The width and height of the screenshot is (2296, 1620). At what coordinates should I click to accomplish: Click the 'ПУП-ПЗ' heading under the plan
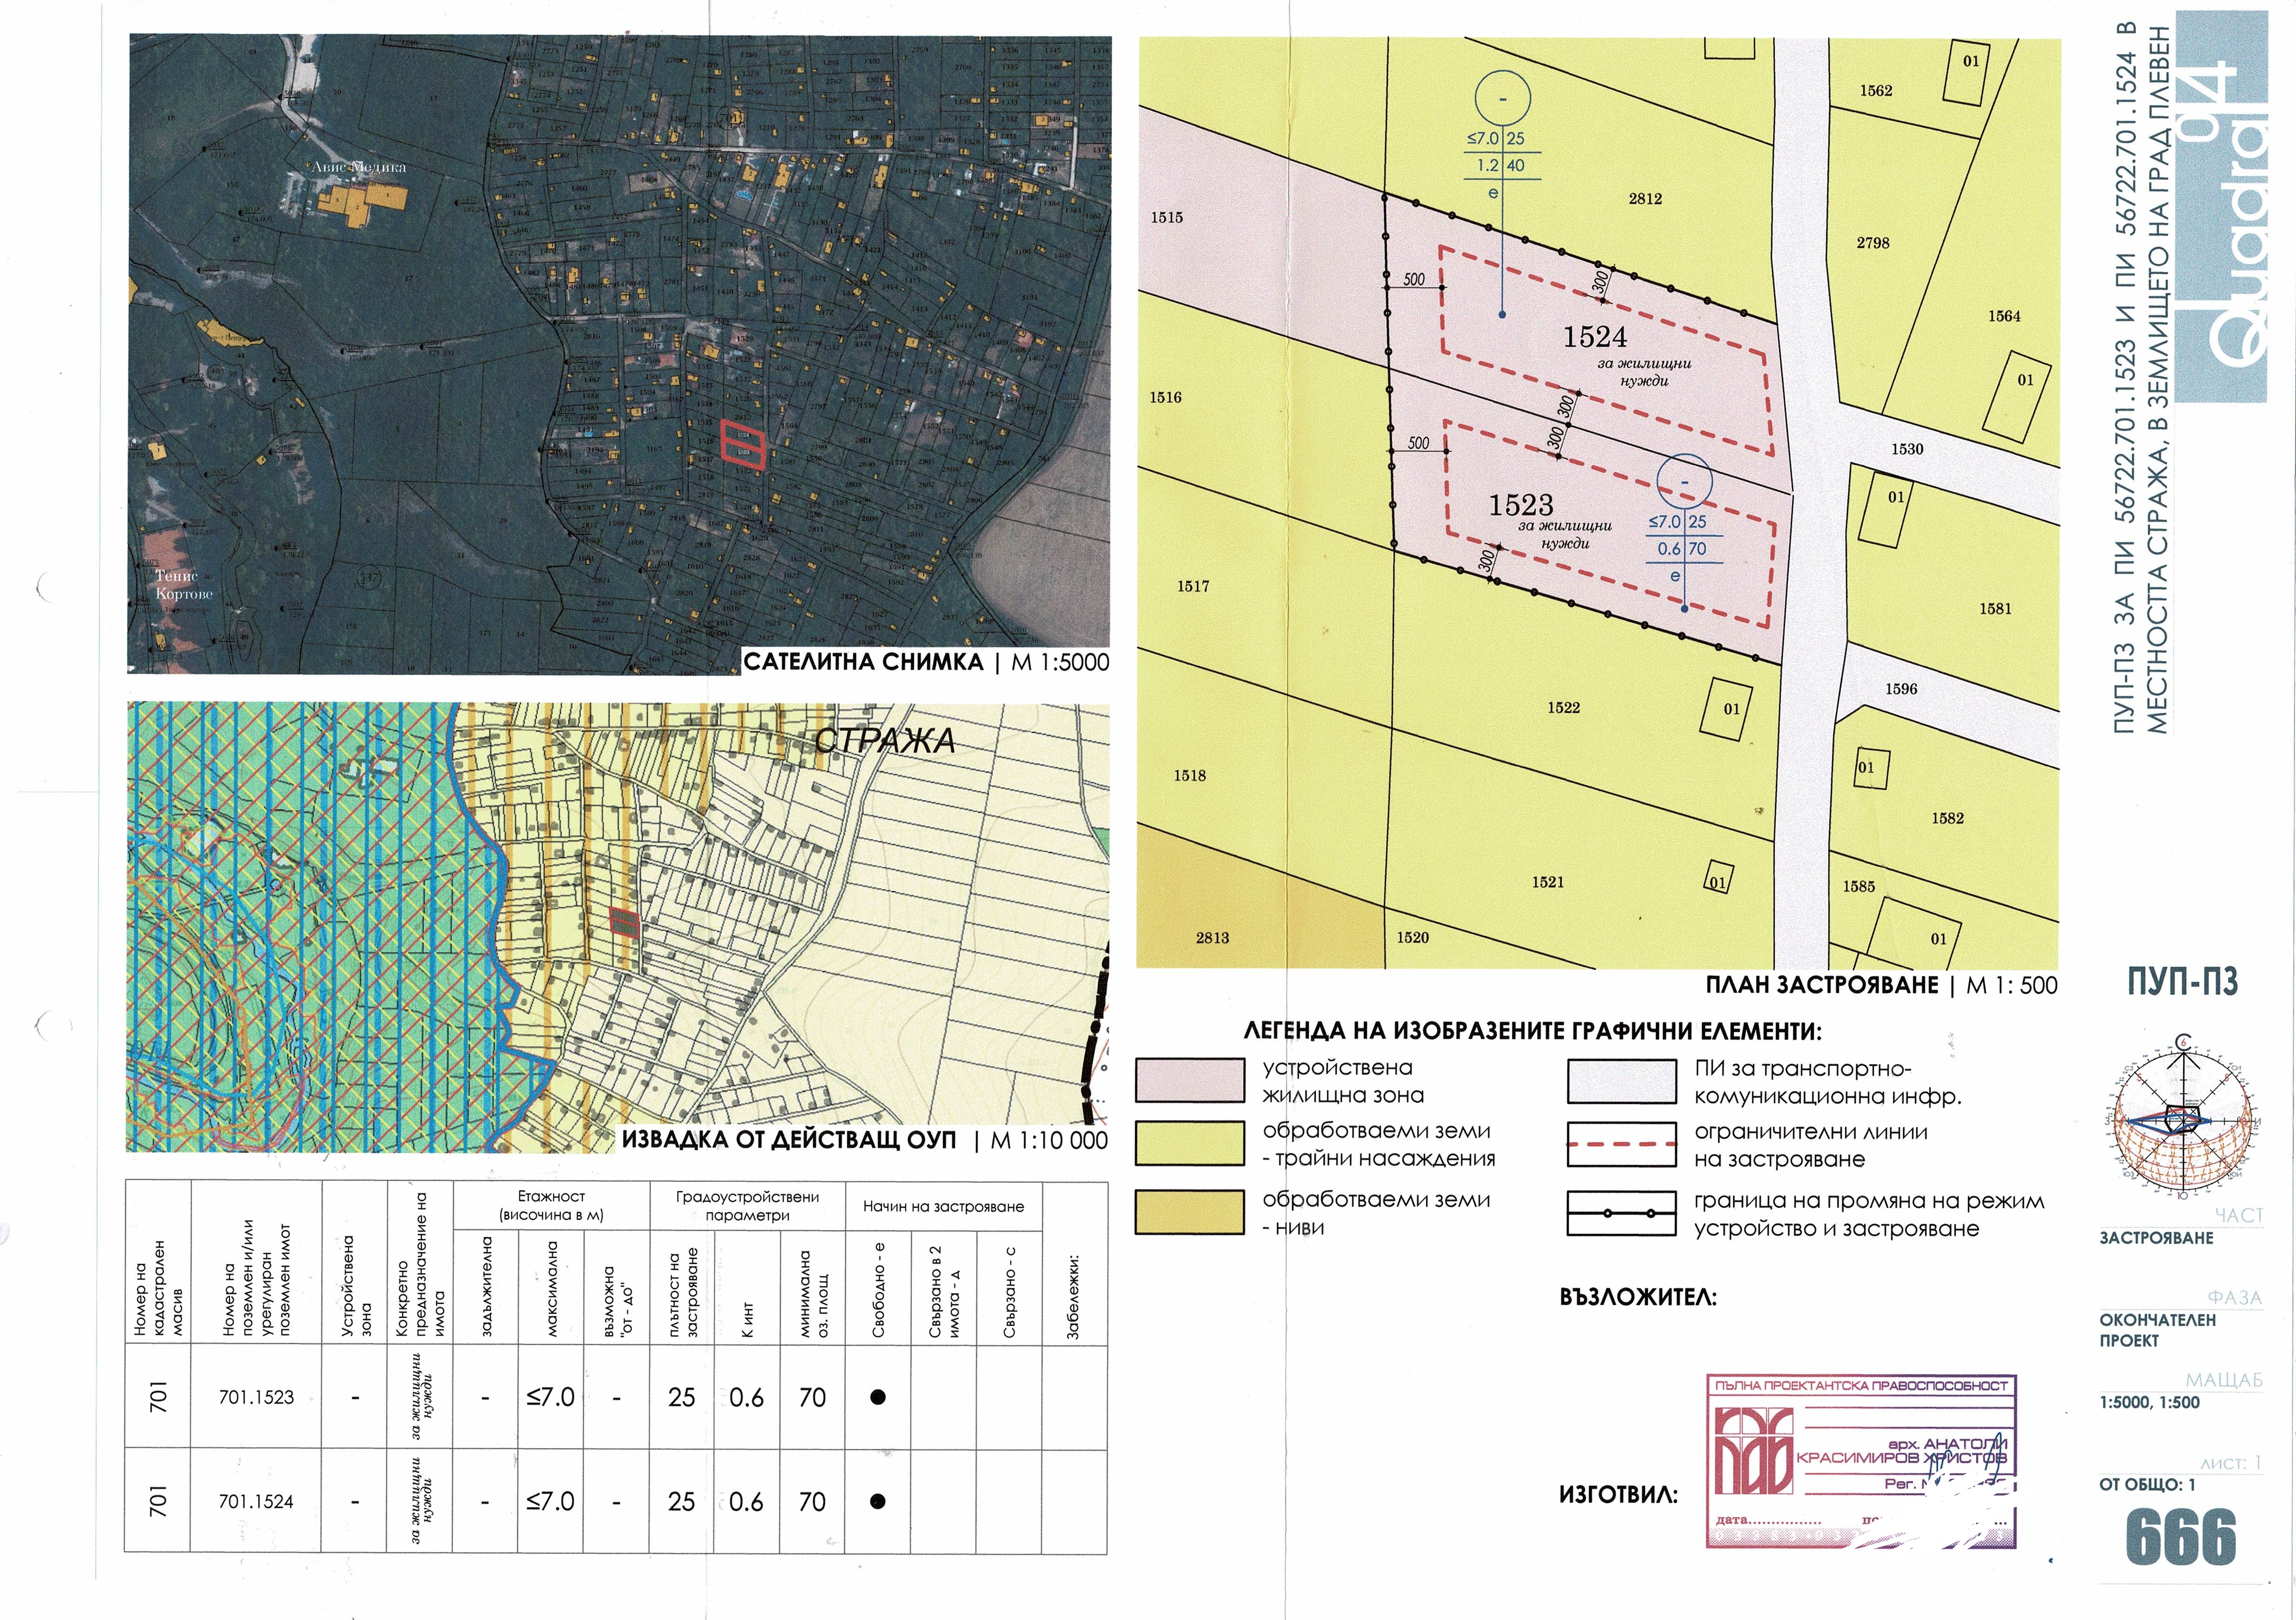coord(2182,981)
